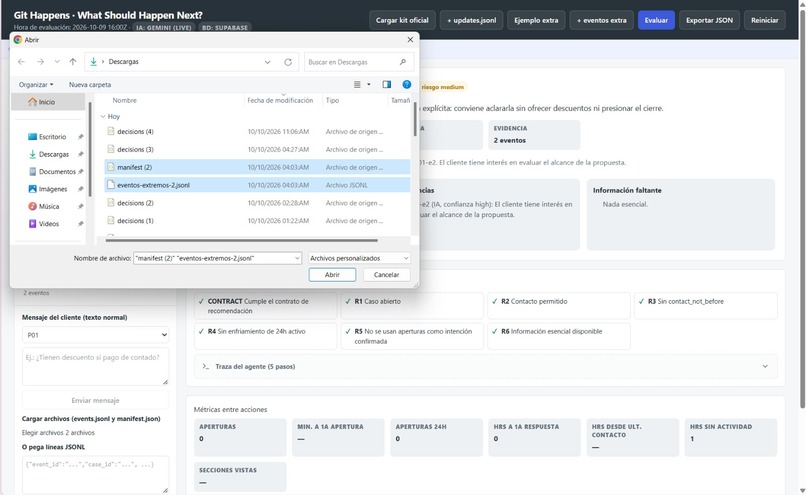Select the file decisions (4)

click(x=257, y=132)
